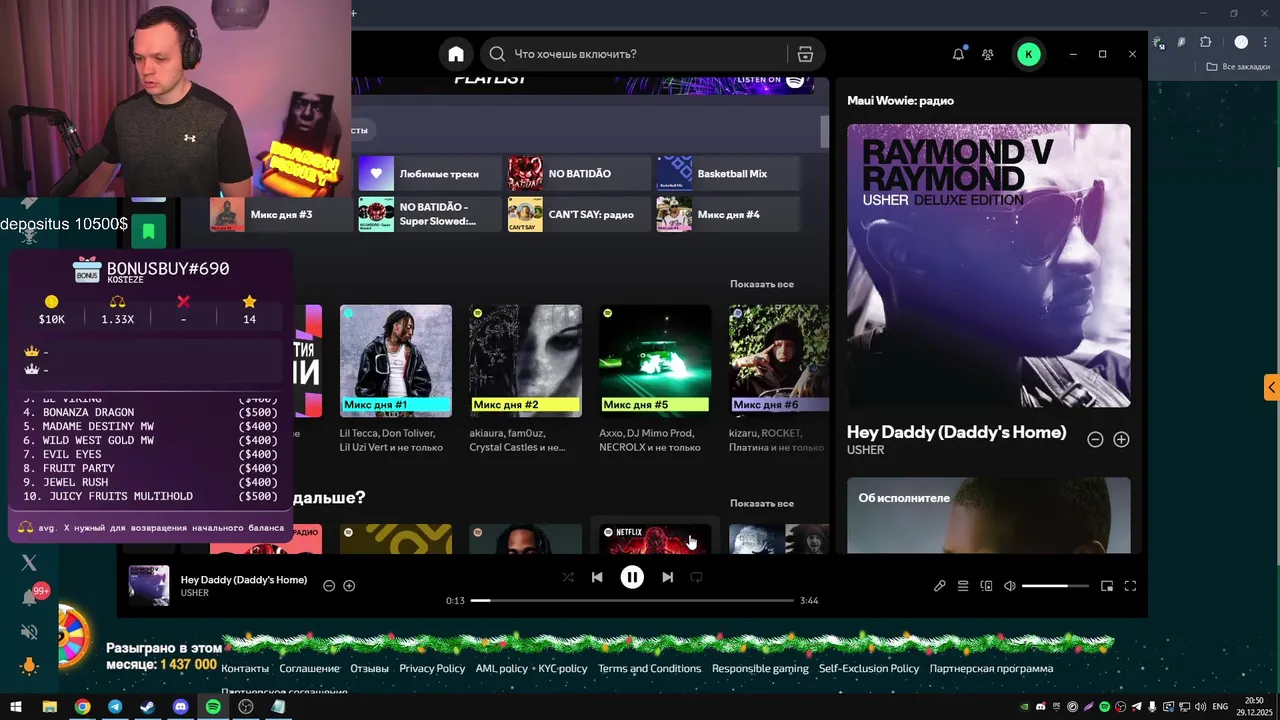Open the Chrome extensions puzzle icon
Image resolution: width=1280 pixels, height=720 pixels.
click(x=1205, y=42)
